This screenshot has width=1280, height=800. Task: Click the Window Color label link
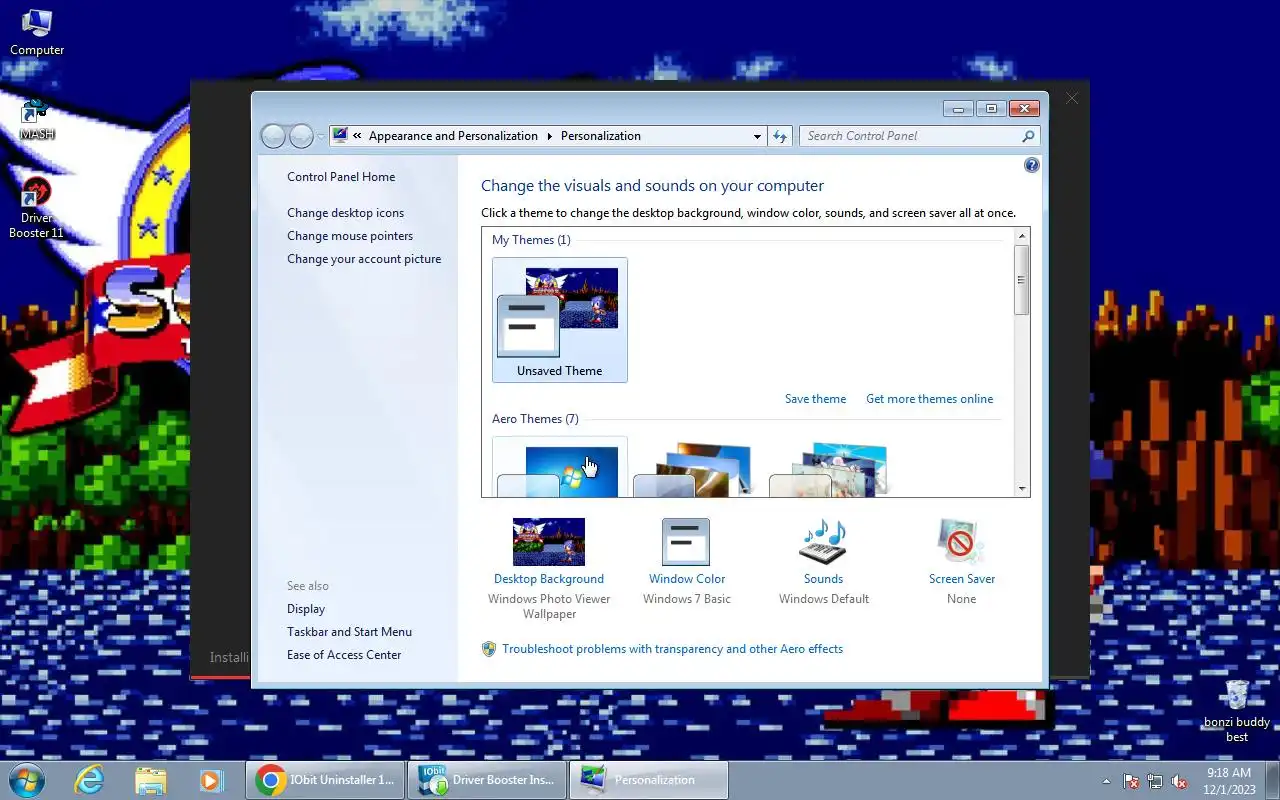pos(687,579)
